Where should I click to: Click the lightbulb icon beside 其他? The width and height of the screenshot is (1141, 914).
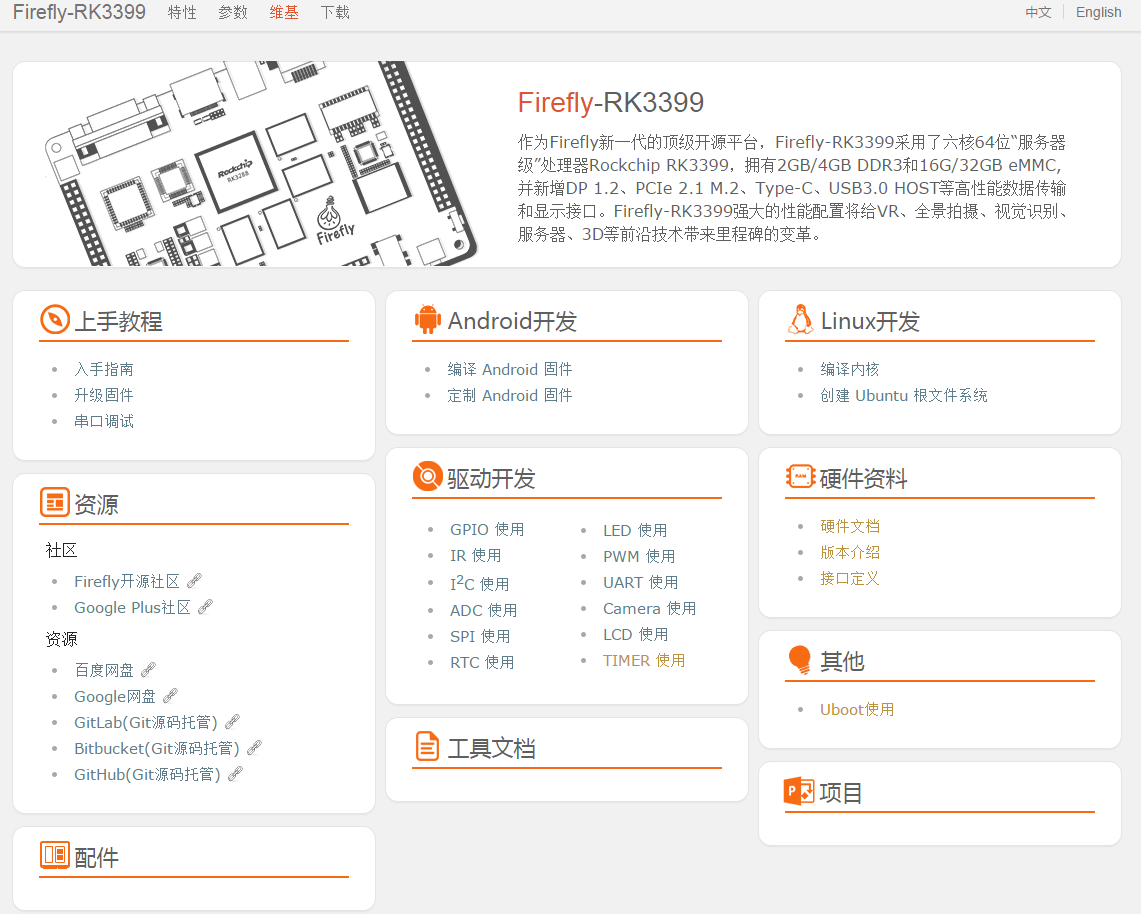pyautogui.click(x=800, y=660)
